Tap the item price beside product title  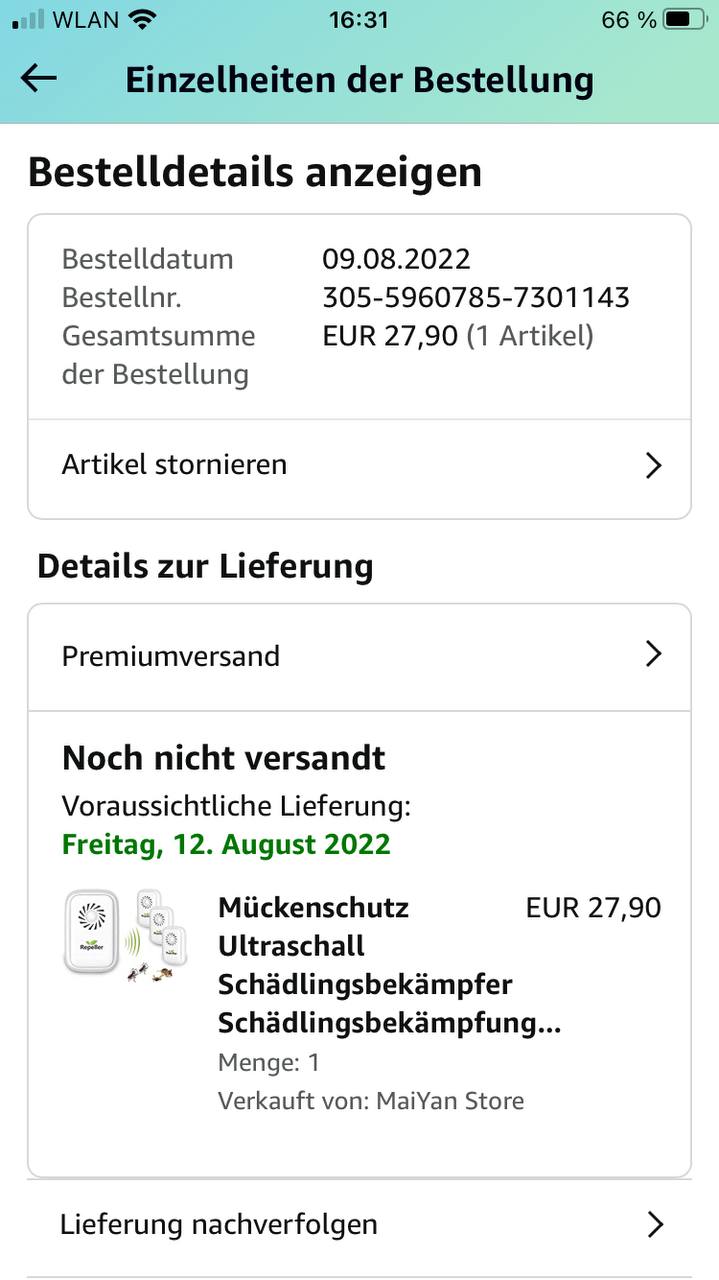pos(593,908)
